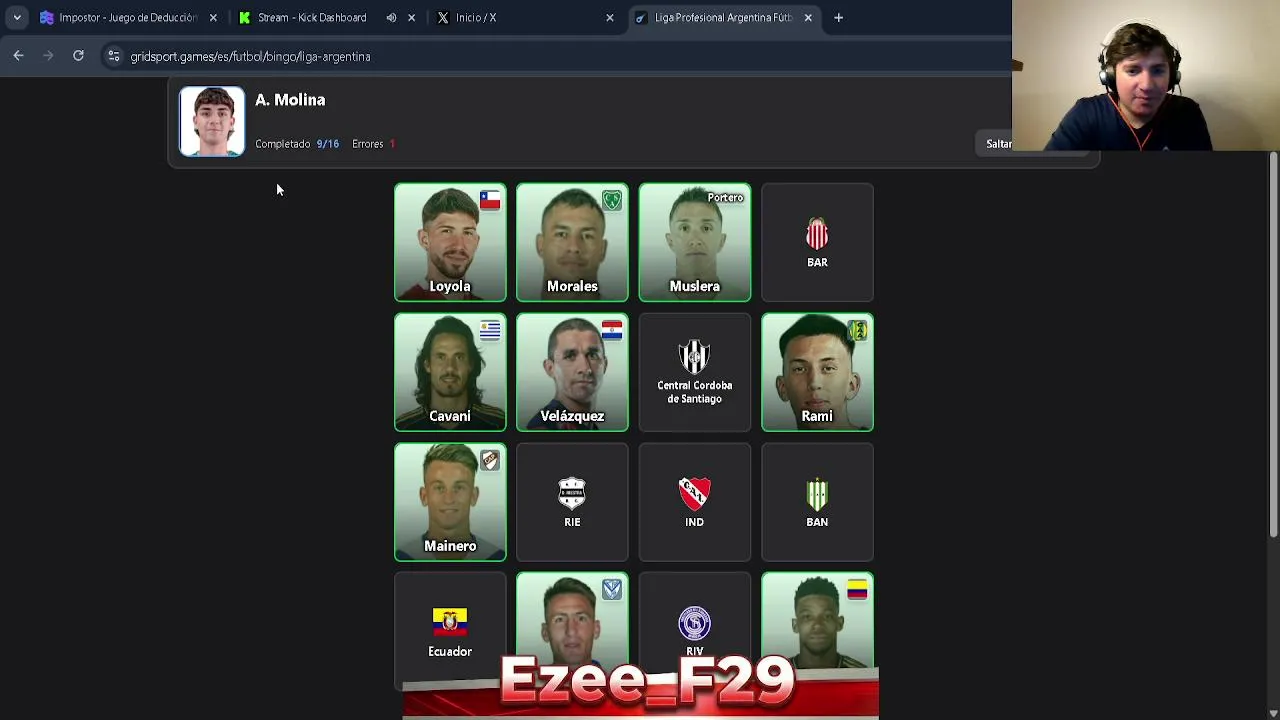Click the Uruguay flag on Cavani card
This screenshot has height=720, width=1280.
[490, 330]
